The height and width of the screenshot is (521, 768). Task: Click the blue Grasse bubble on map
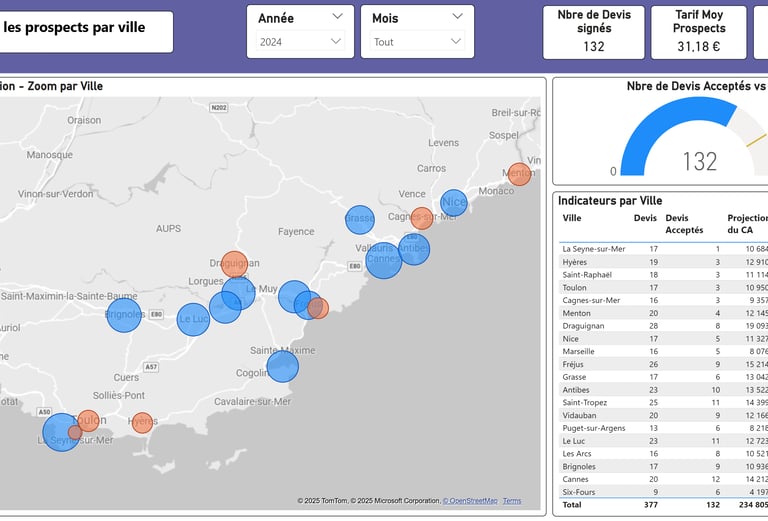(360, 220)
